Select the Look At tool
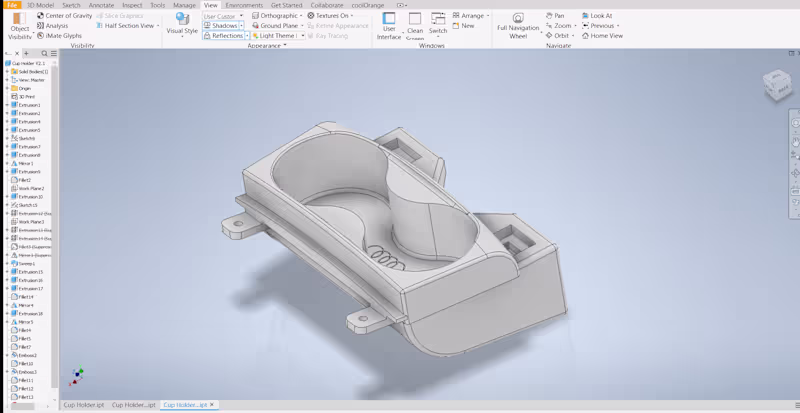The height and width of the screenshot is (413, 800). click(596, 16)
